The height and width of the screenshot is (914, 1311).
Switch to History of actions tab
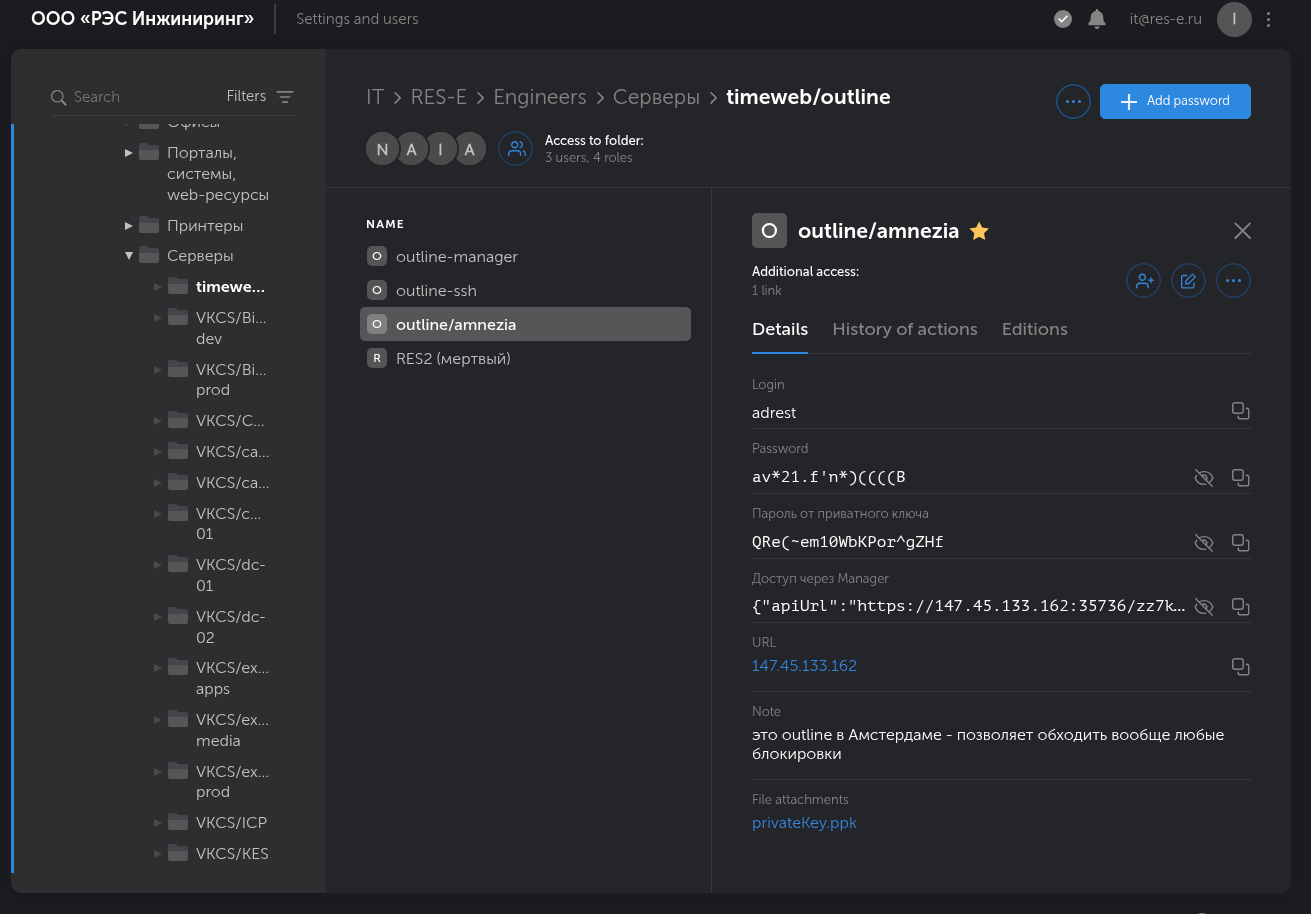pyautogui.click(x=904, y=329)
